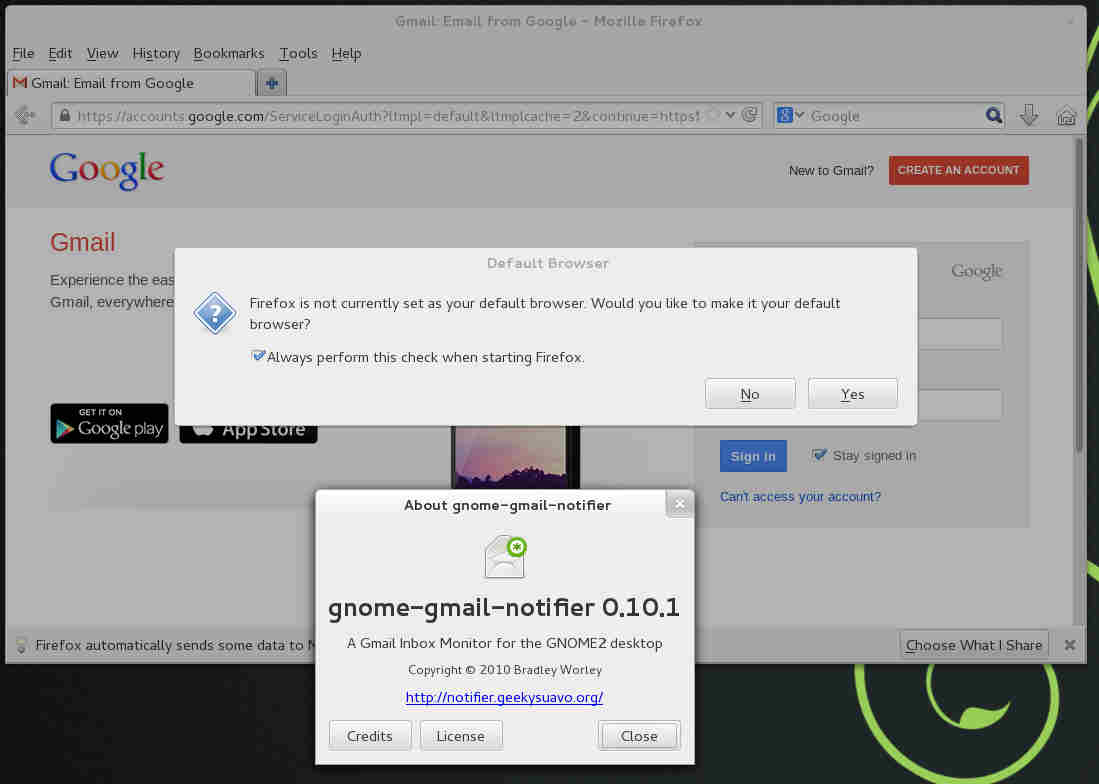1099x784 pixels.
Task: Click the Choose What I Share button
Action: [x=974, y=645]
